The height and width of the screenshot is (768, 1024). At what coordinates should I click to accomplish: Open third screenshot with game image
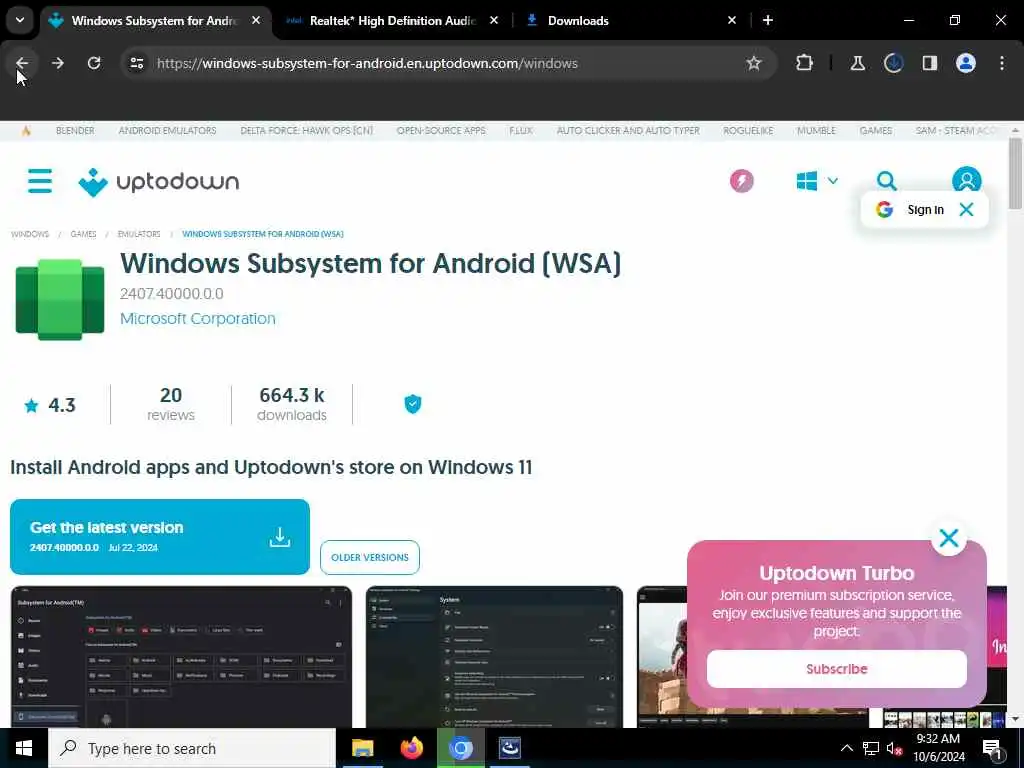(662, 657)
